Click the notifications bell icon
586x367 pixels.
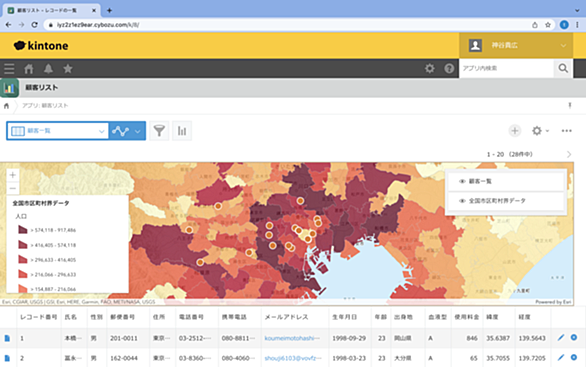48,68
